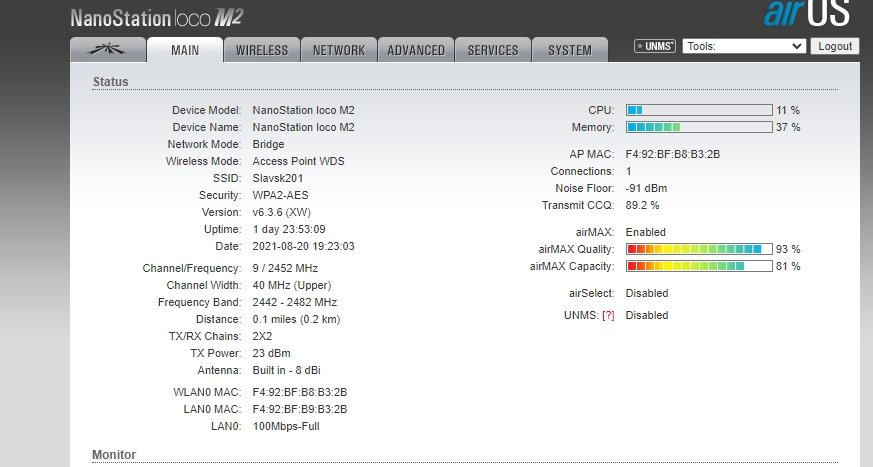The width and height of the screenshot is (873, 467).
Task: Click the Uptime value 1 day 23:53:09
Action: (x=289, y=229)
